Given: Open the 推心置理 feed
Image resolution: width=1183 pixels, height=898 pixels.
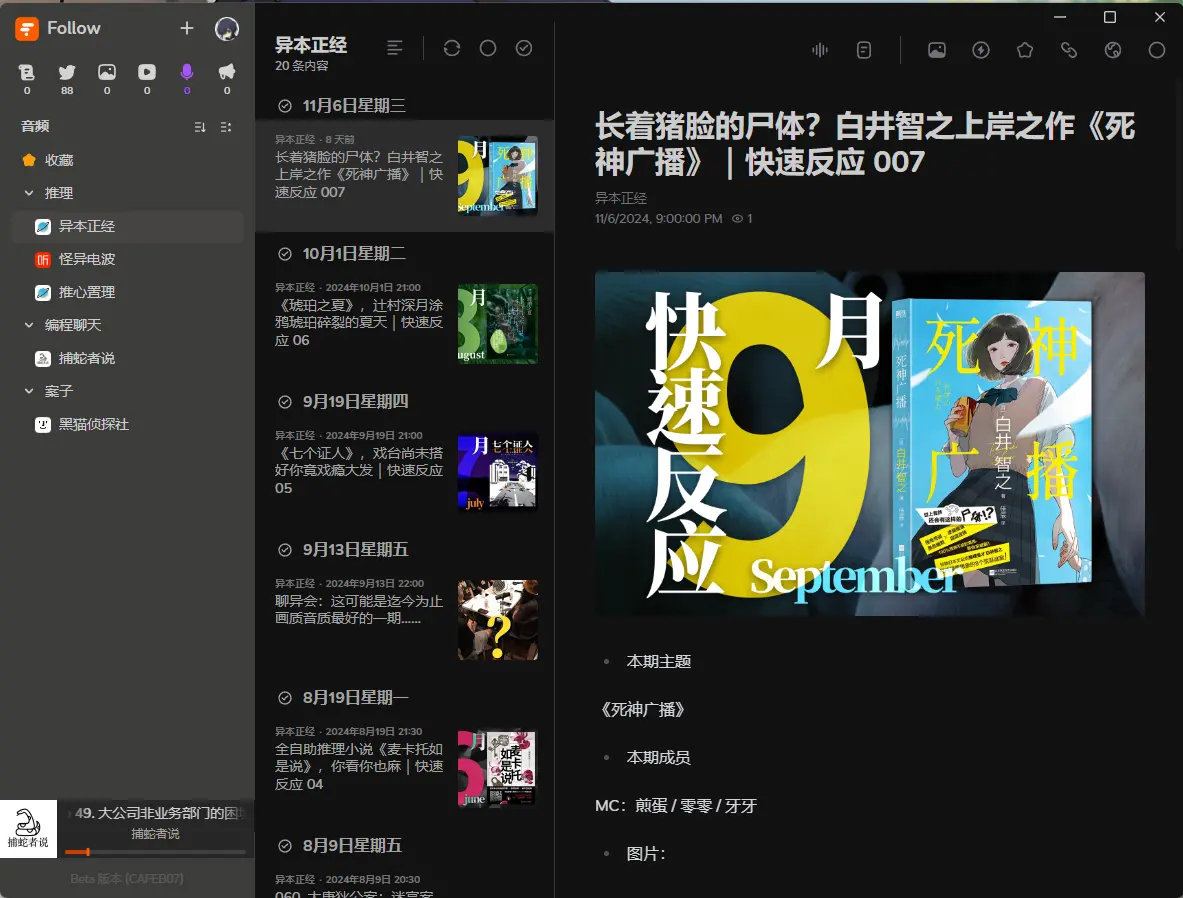Looking at the screenshot, I should (128, 292).
